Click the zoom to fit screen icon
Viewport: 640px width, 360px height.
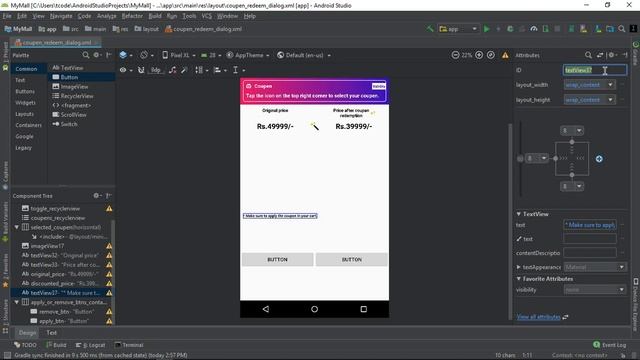pyautogui.click(x=491, y=55)
